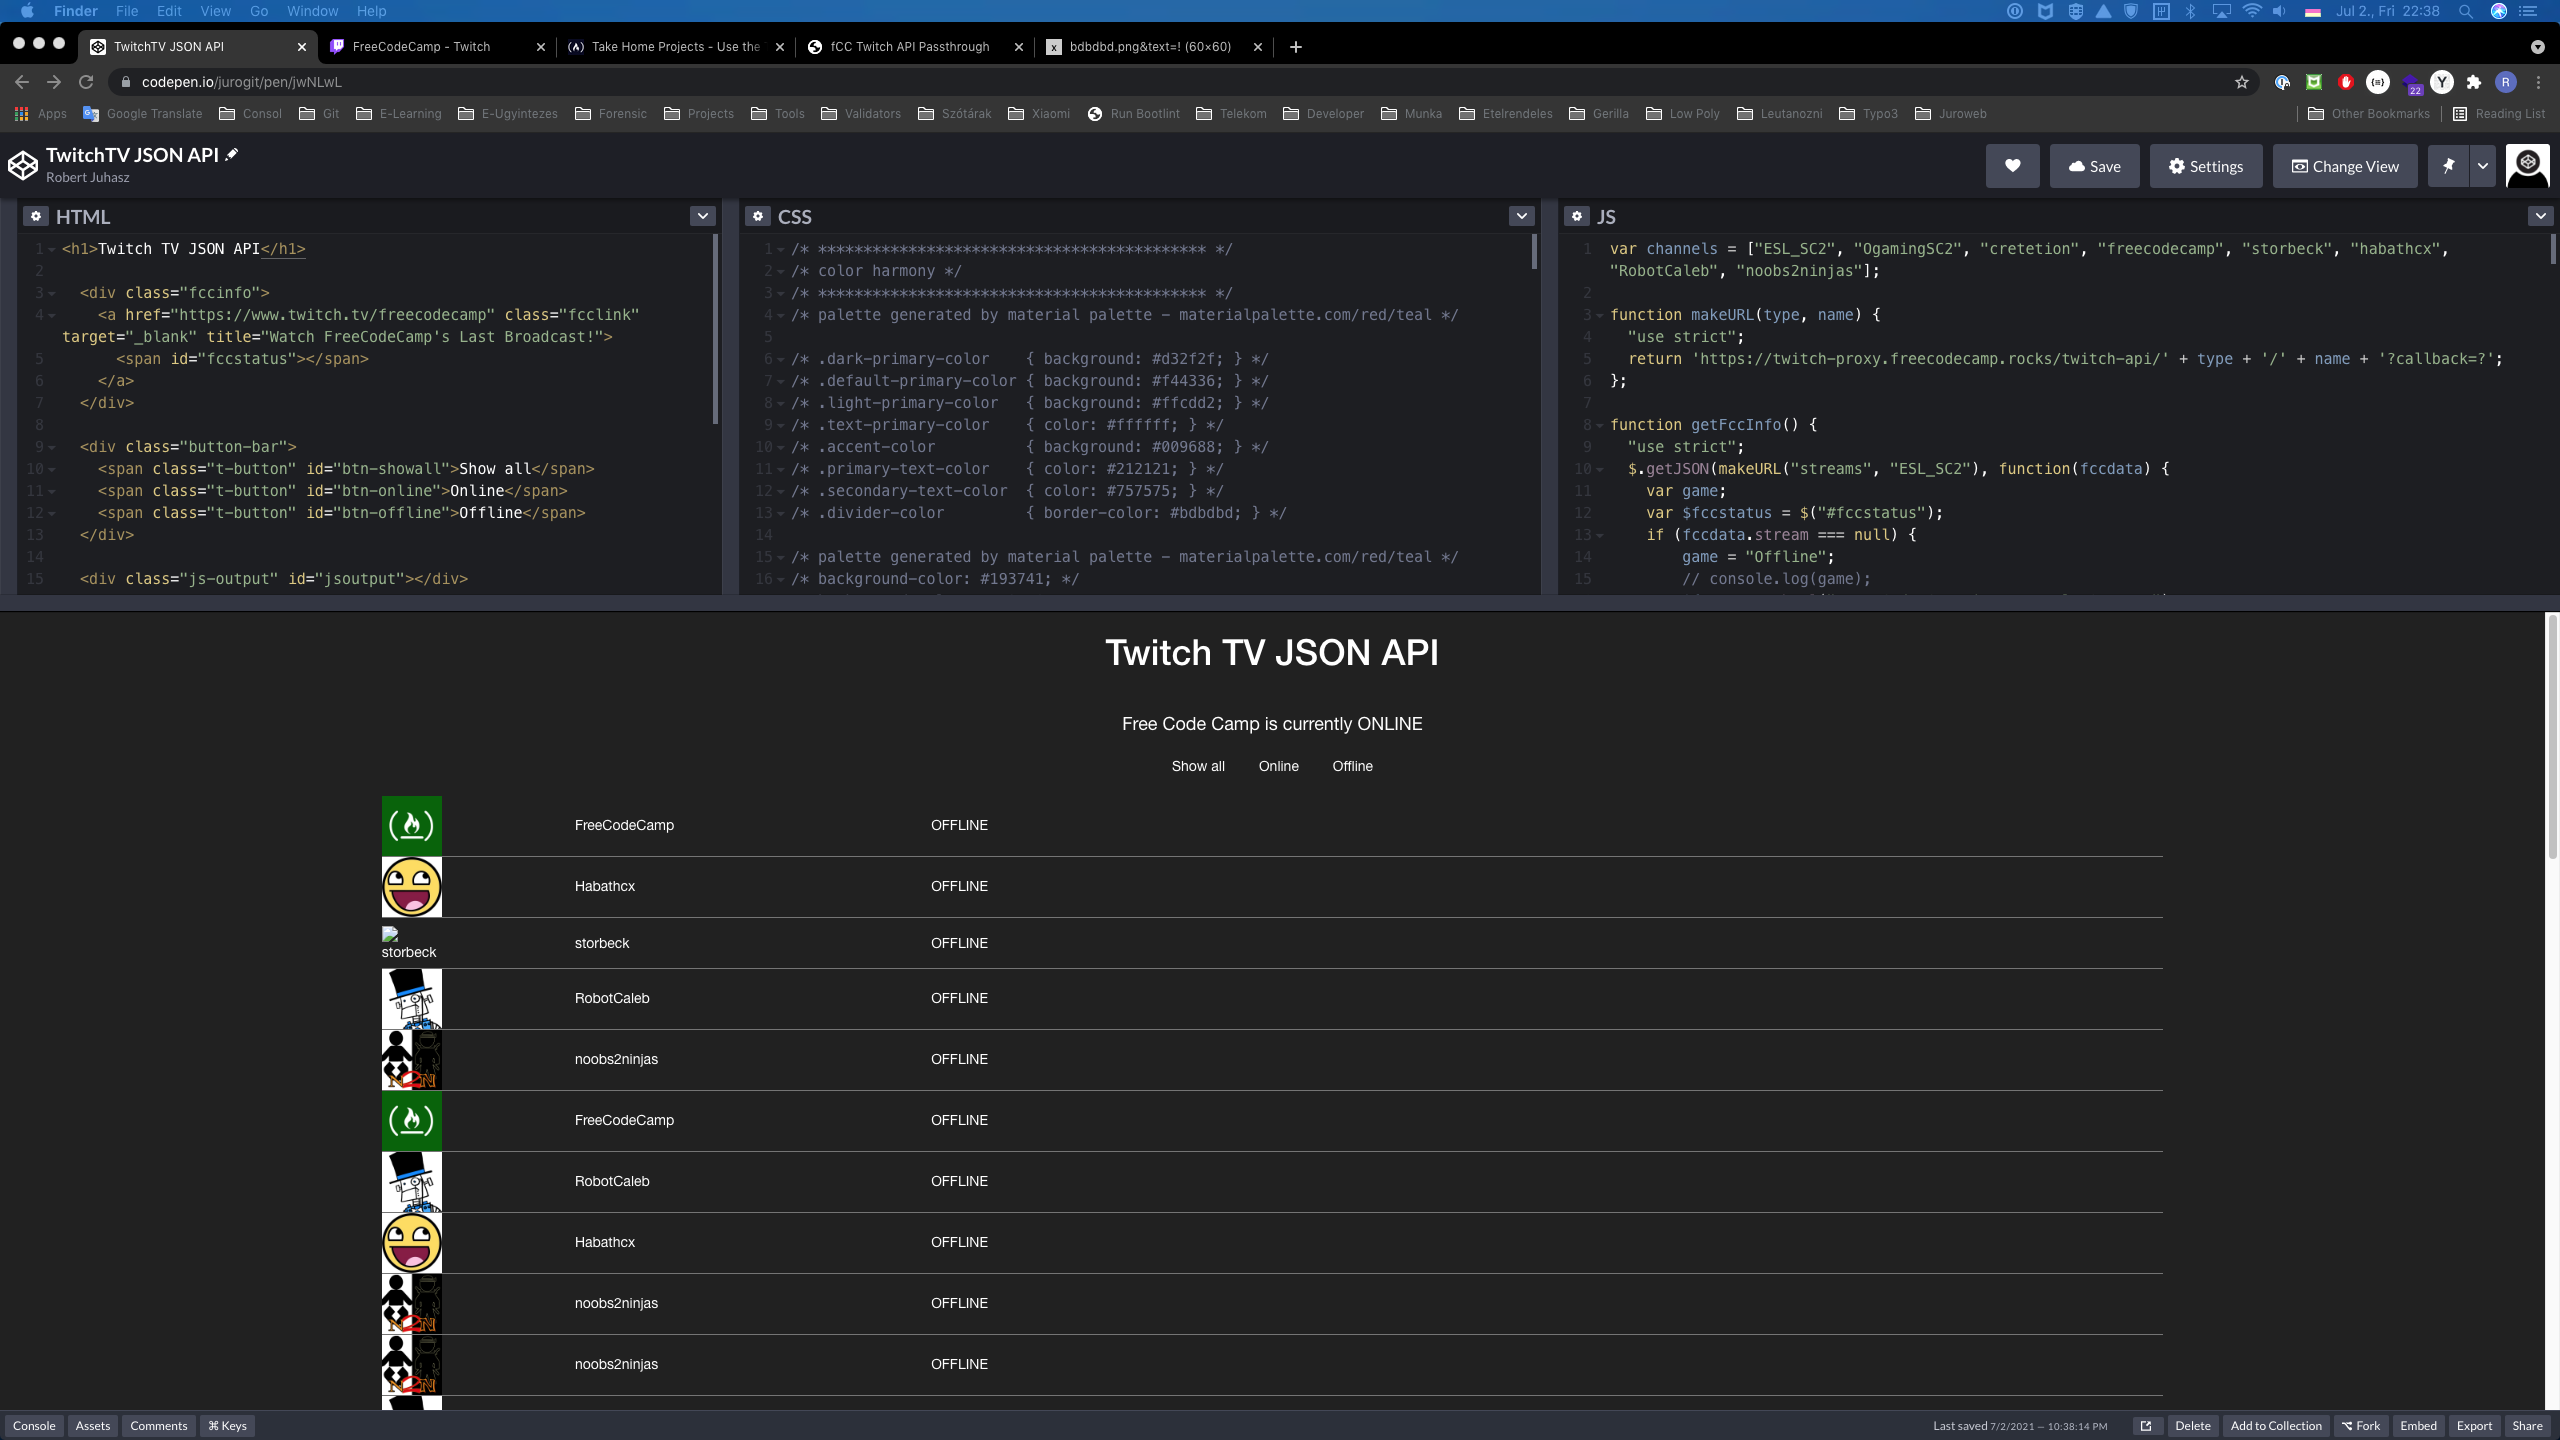Open dropdown arrow beside pin button
This screenshot has width=2560, height=1440.
tap(2482, 166)
